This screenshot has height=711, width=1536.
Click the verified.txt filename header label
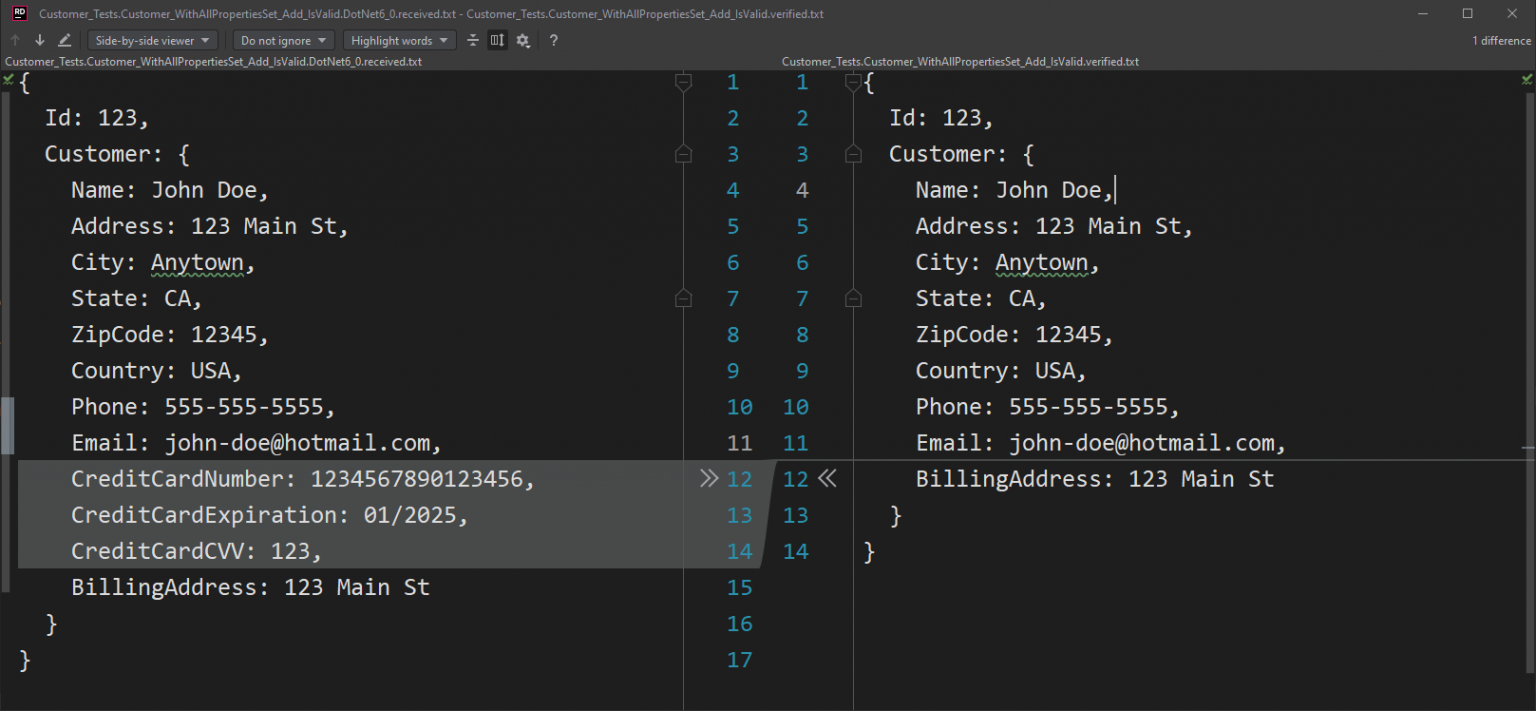pyautogui.click(x=960, y=61)
